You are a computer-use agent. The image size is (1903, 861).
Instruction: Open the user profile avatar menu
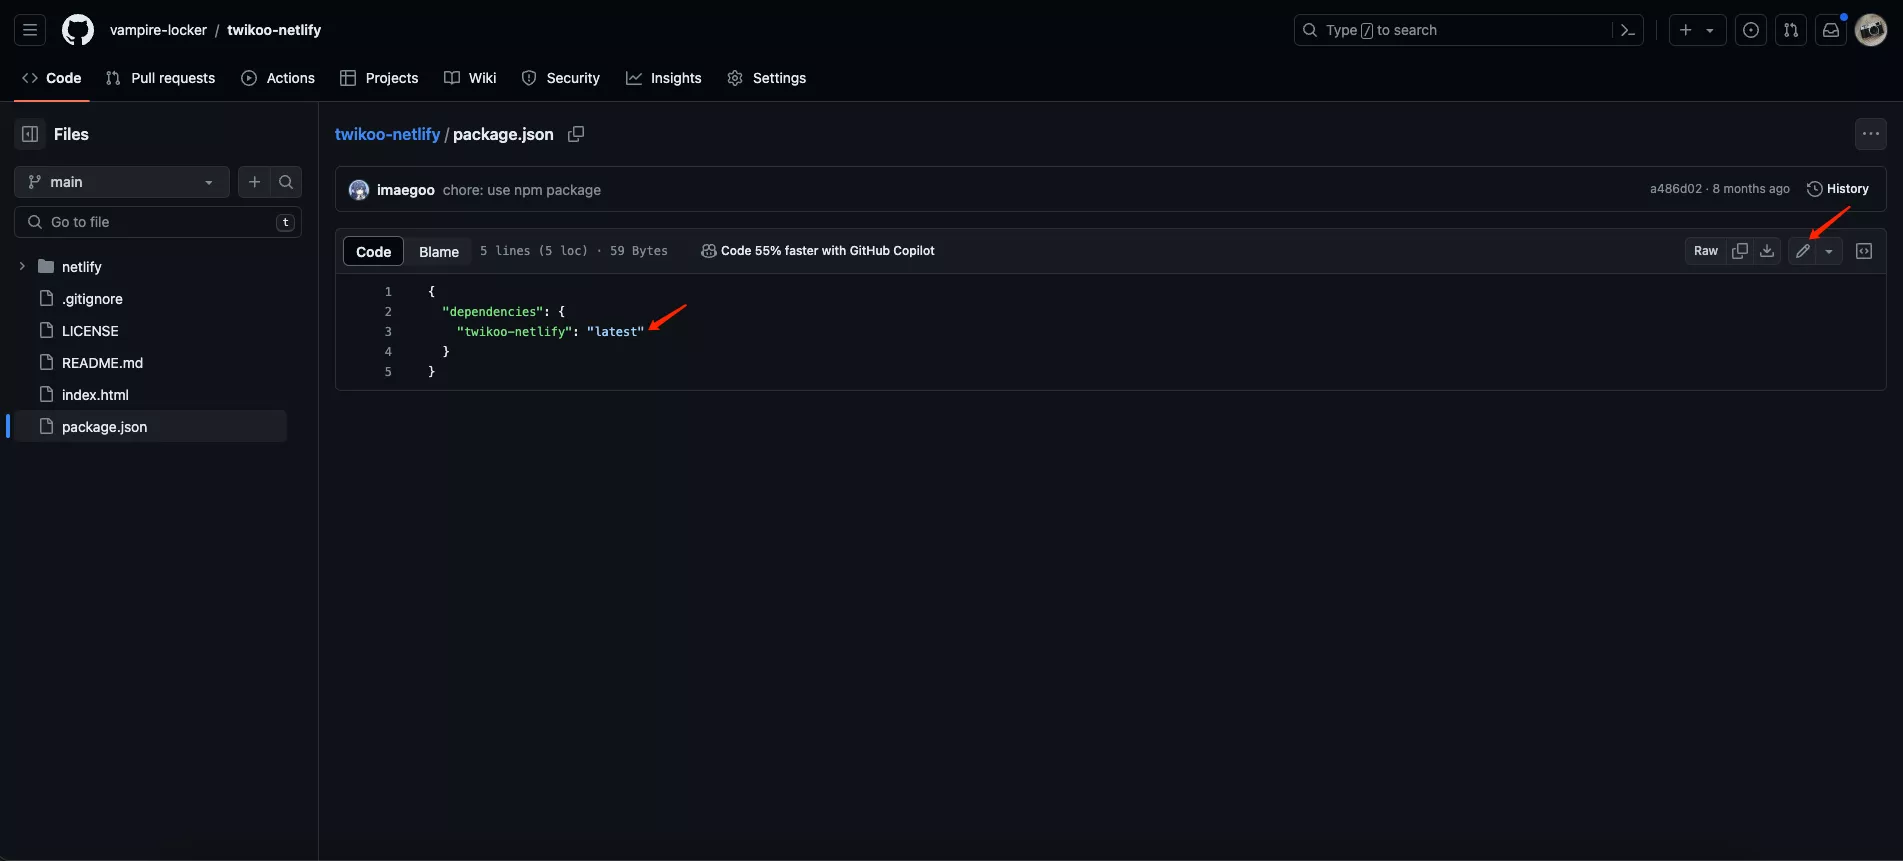1871,30
